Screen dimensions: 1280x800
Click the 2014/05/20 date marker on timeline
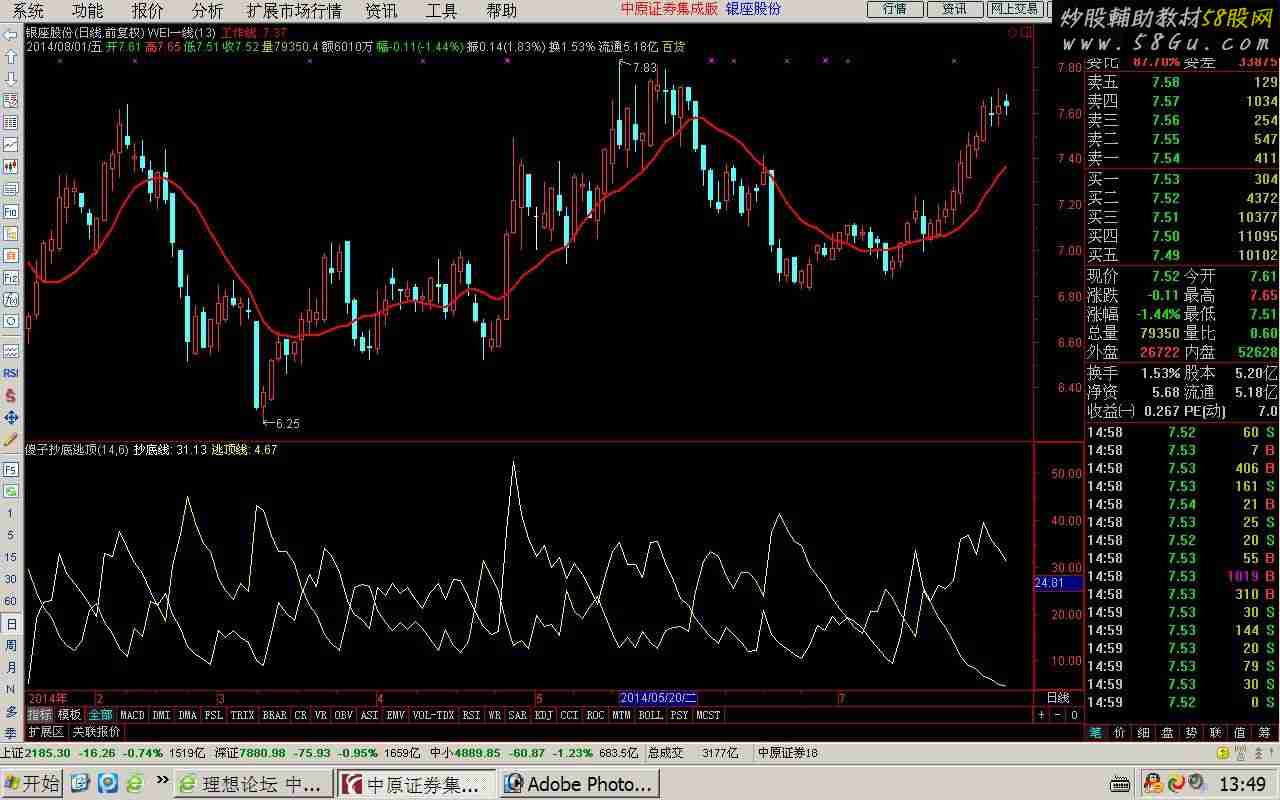pos(658,697)
